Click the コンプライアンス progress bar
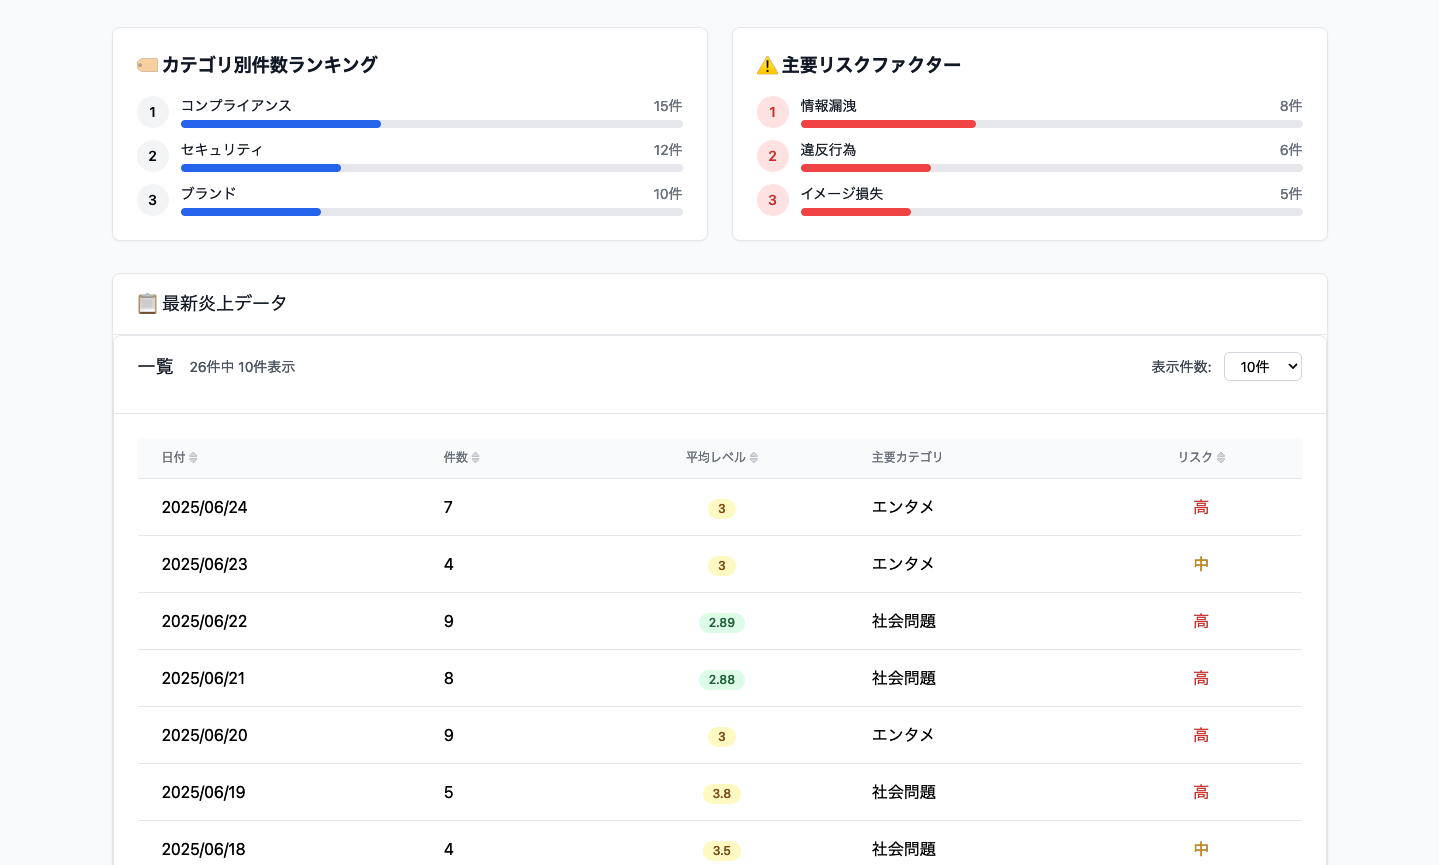1439x865 pixels. pyautogui.click(x=432, y=124)
